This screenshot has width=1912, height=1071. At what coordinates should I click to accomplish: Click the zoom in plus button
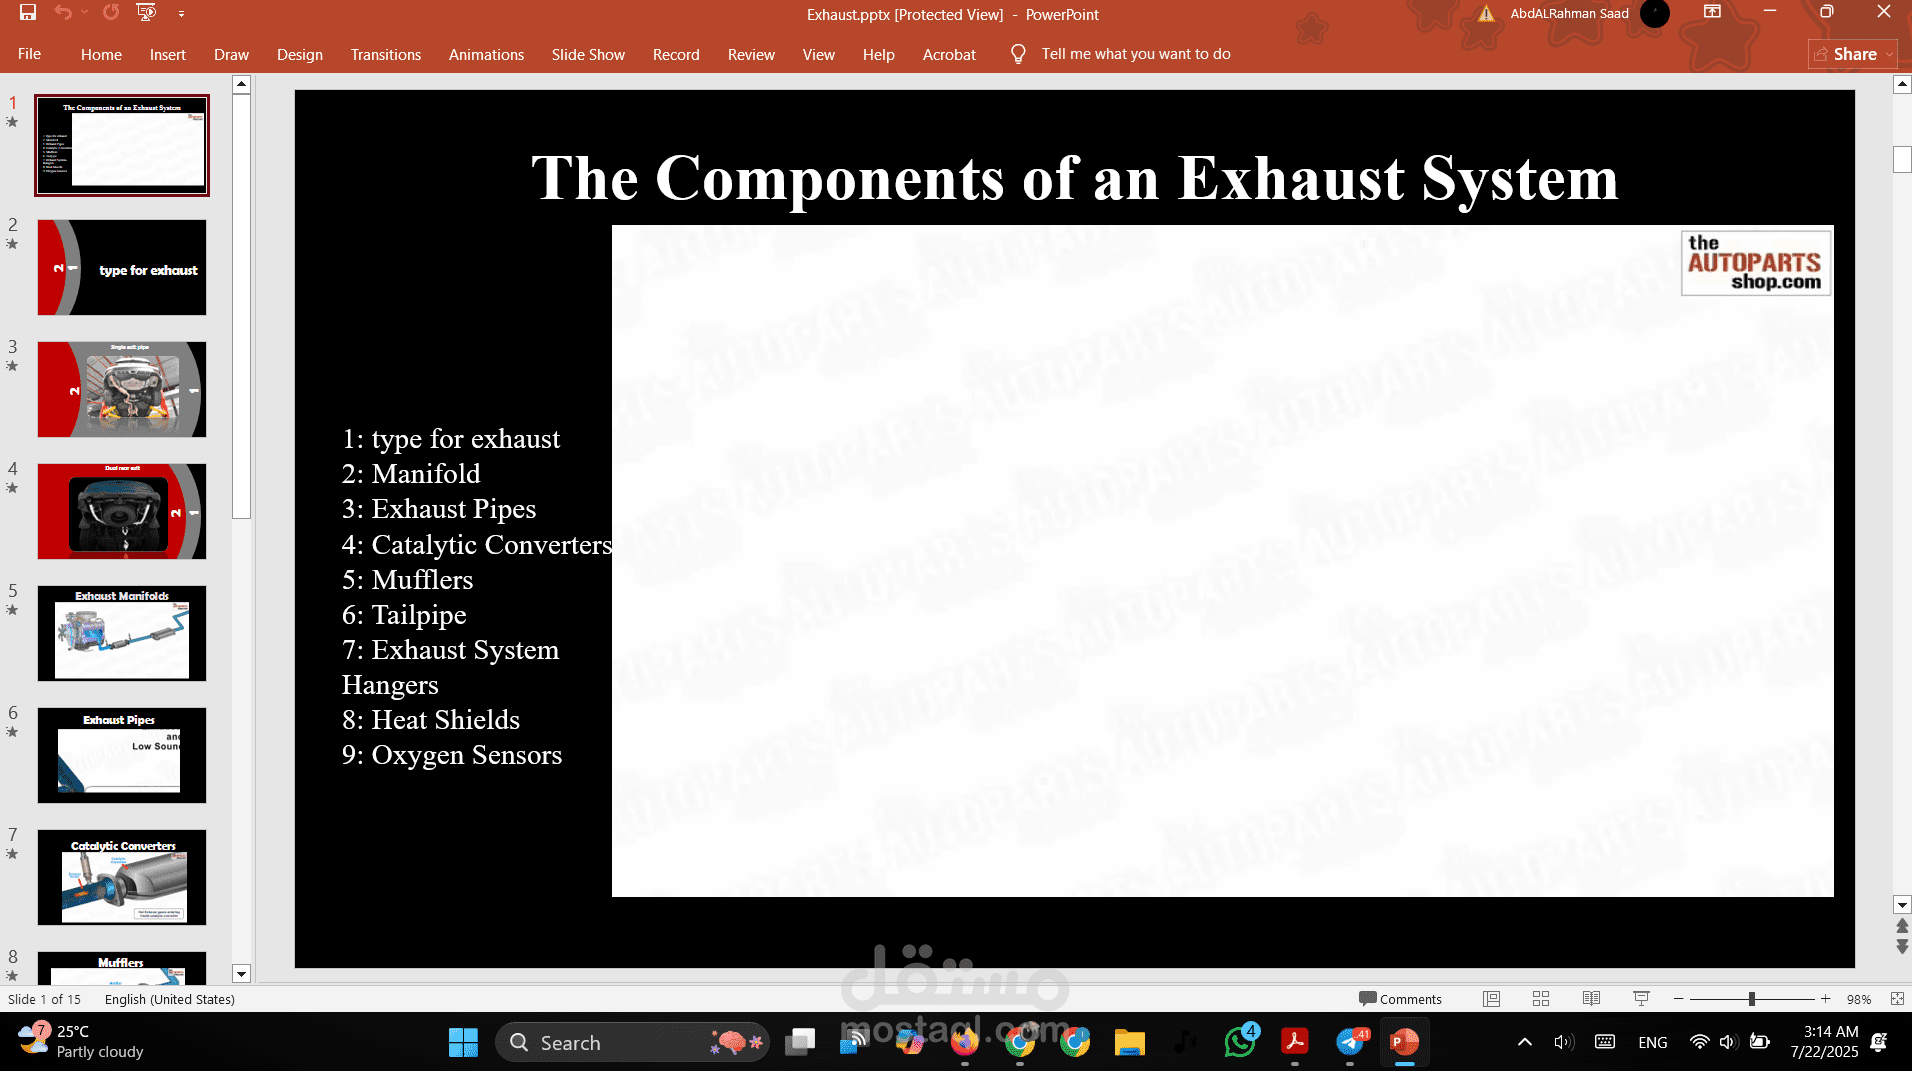click(1825, 999)
